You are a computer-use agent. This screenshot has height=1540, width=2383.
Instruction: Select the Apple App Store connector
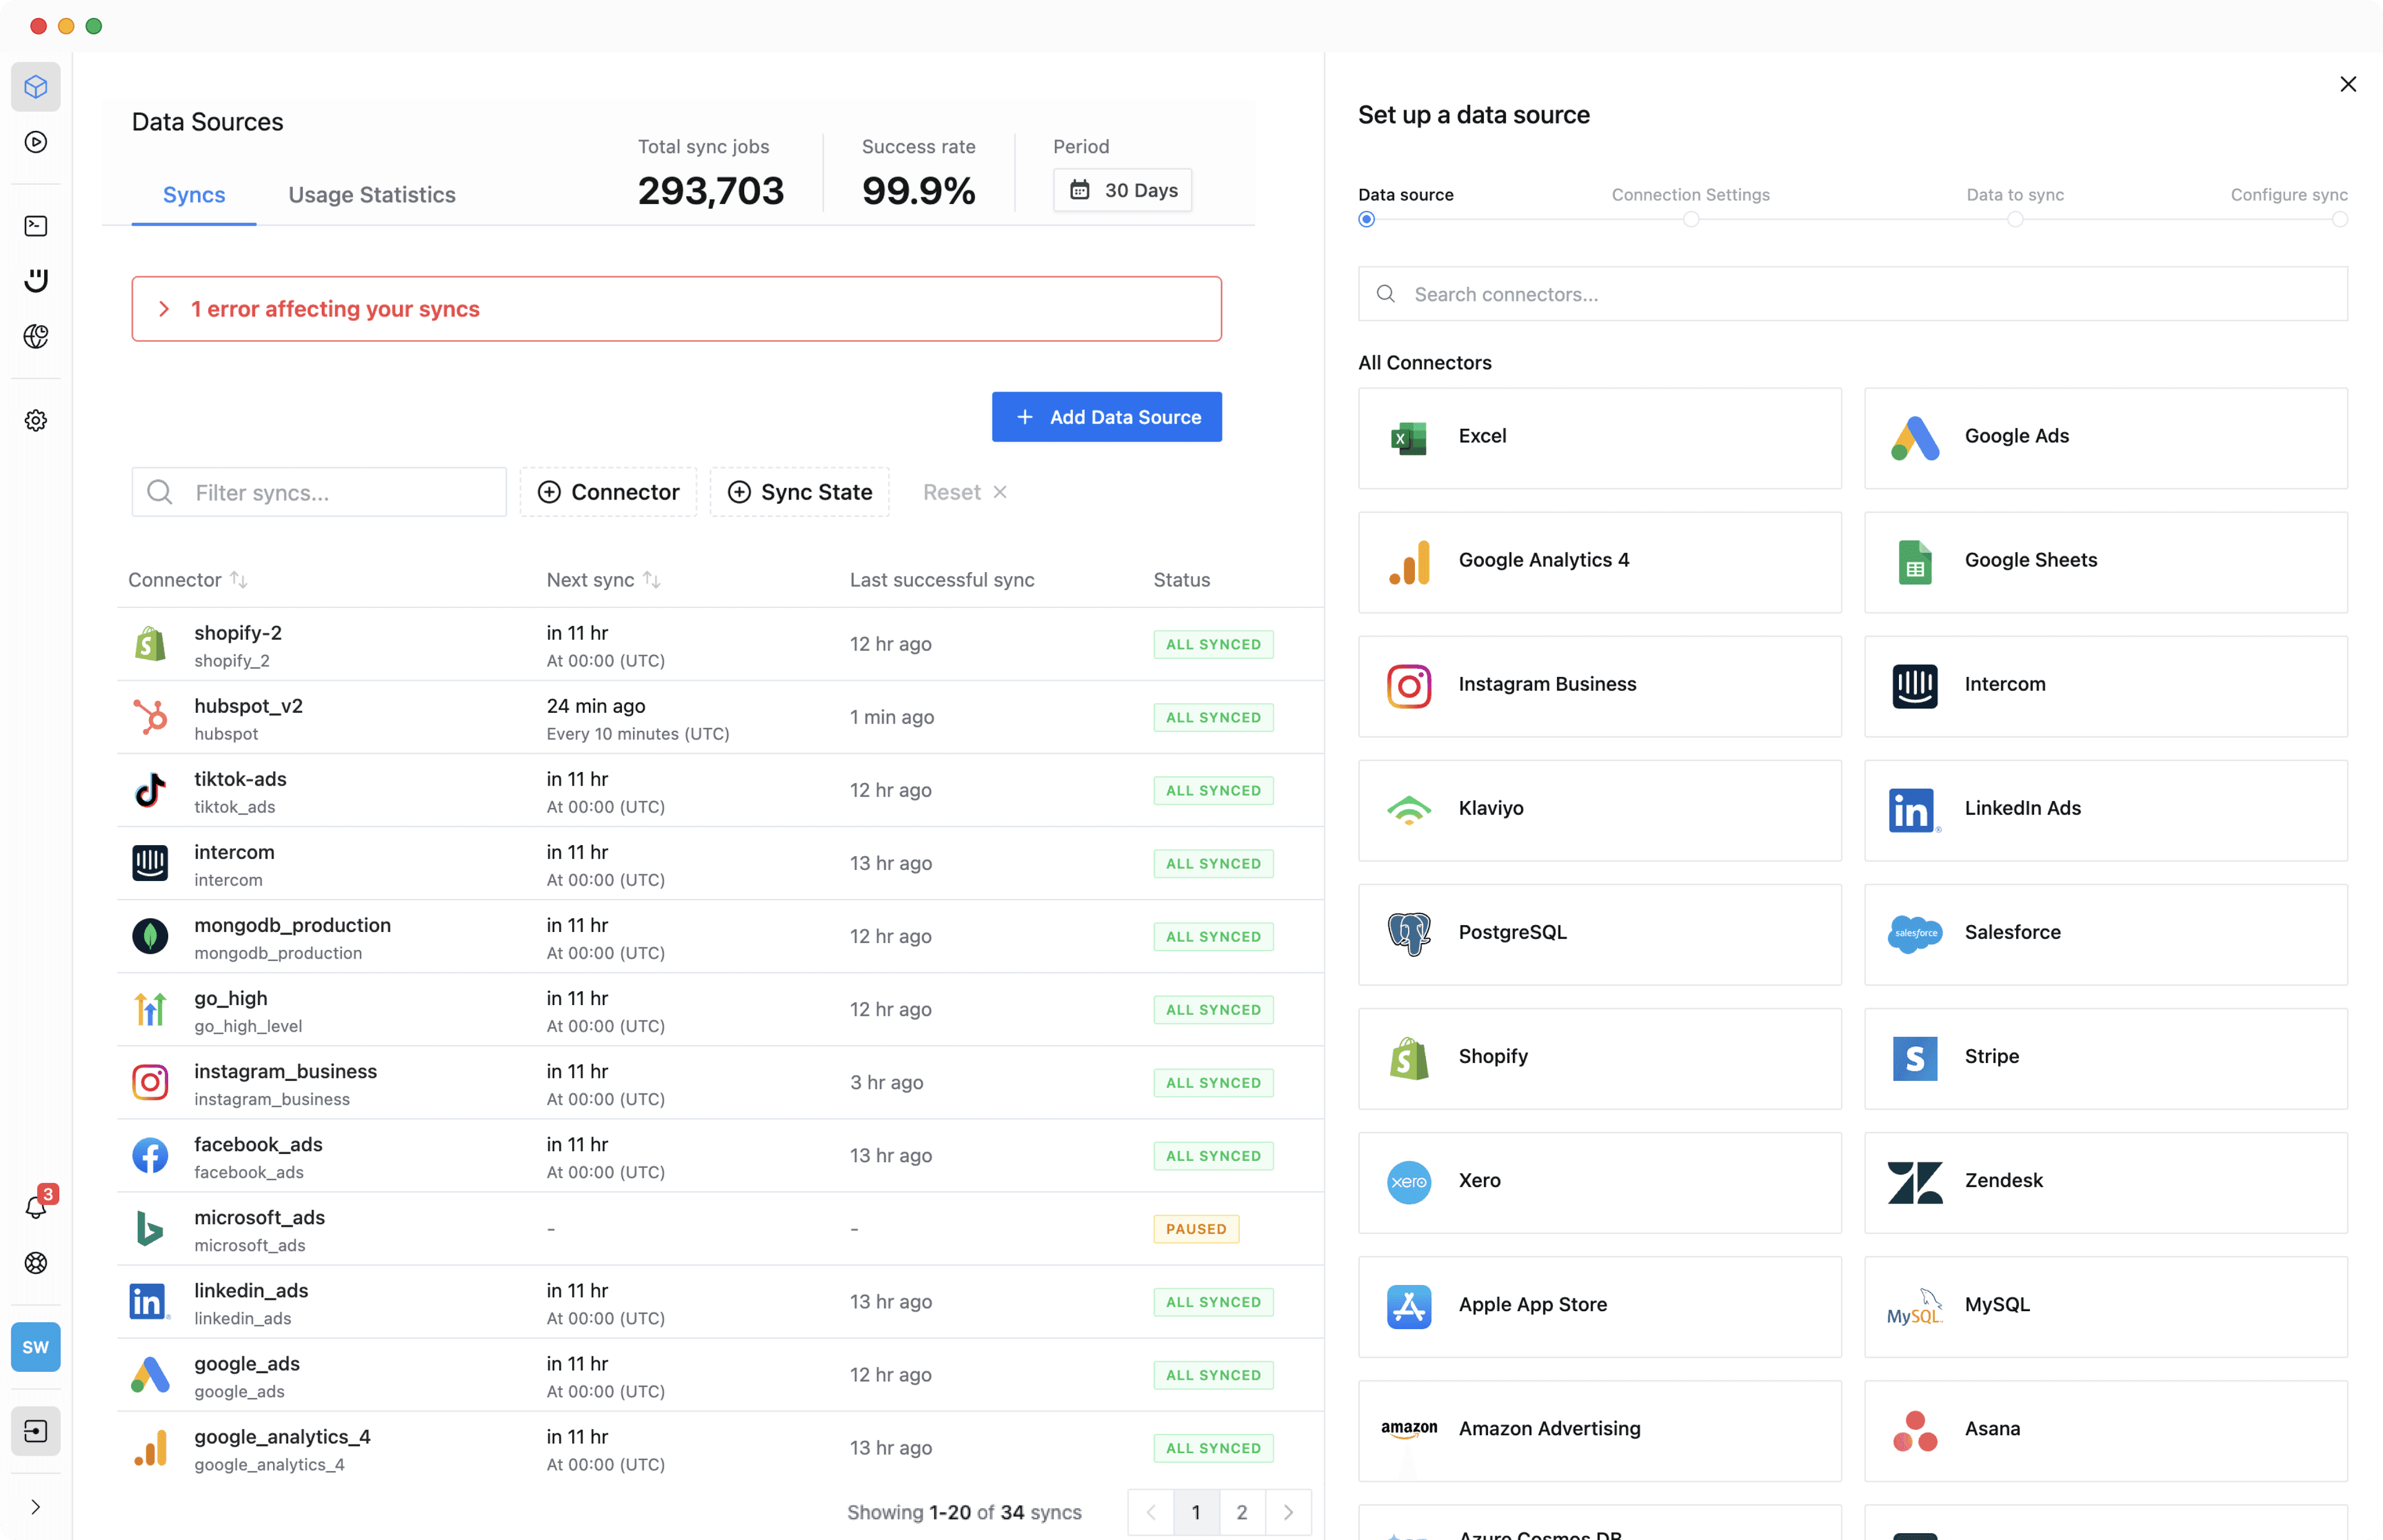pyautogui.click(x=1600, y=1306)
